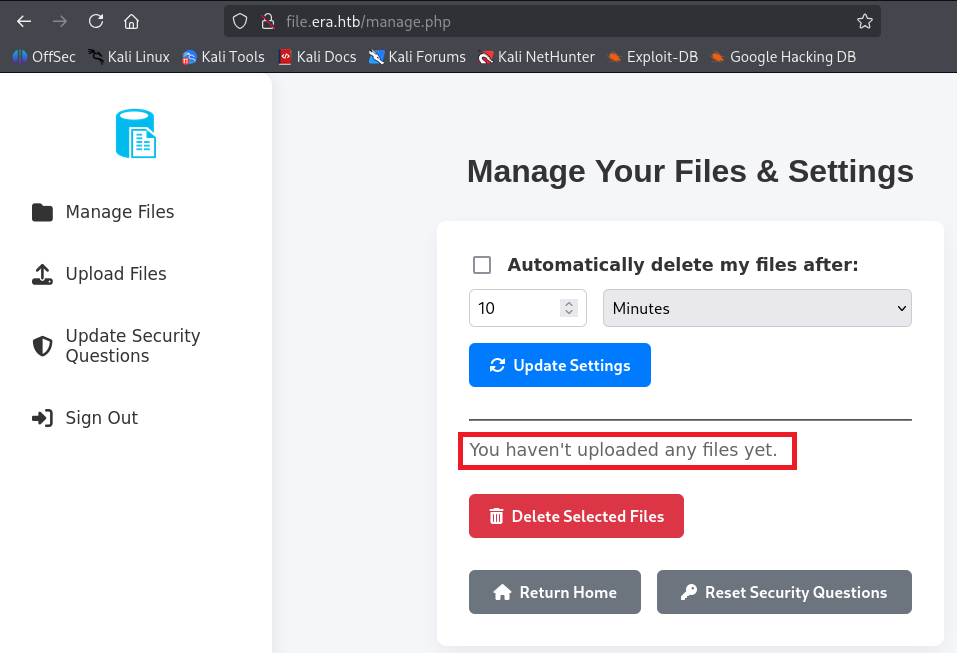957x653 pixels.
Task: Reload the page with the browser refresh icon
Action: tap(96, 21)
